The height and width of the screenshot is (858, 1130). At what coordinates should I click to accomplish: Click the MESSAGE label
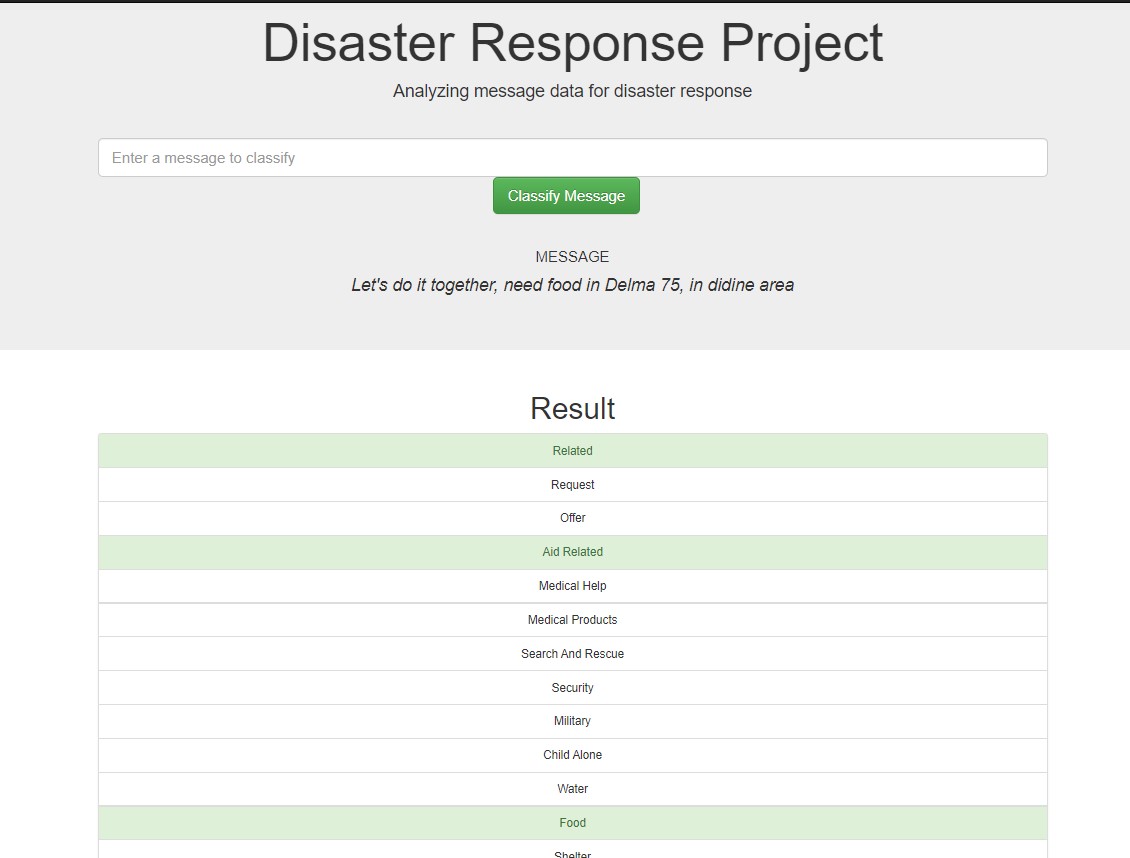(572, 256)
